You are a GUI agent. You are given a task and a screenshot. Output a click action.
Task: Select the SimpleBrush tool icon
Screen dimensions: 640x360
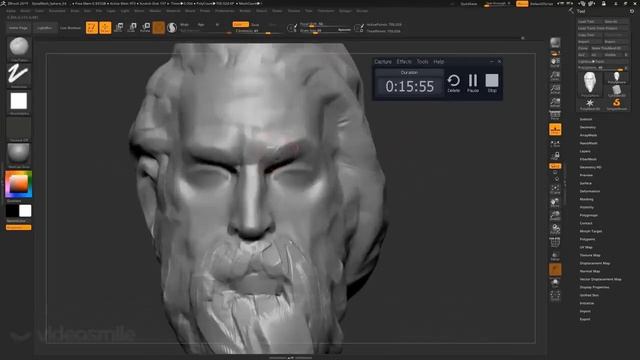[x=617, y=104]
